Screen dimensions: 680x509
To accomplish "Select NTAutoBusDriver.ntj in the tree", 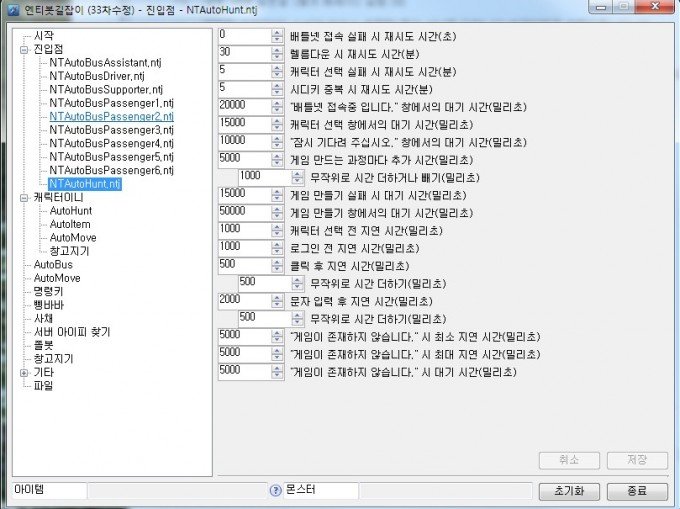I will [x=97, y=76].
